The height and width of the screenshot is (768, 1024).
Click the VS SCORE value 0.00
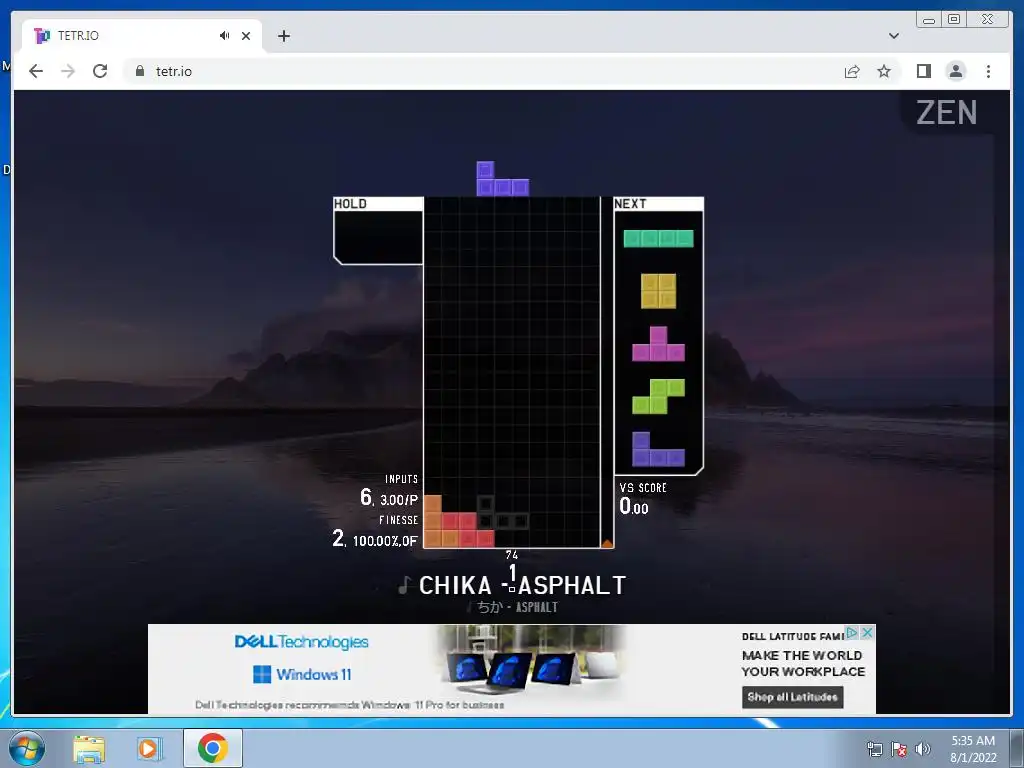point(633,506)
